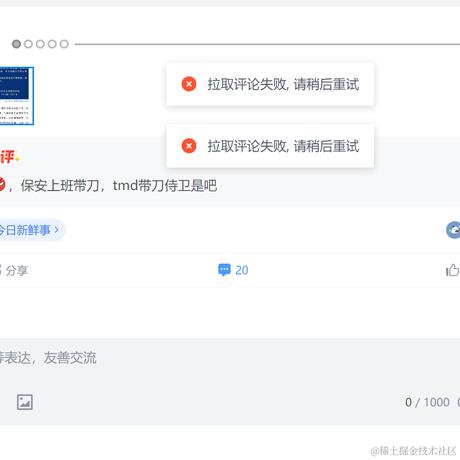Screen dimensions: 460x460
Task: Like the post with thumbs-up icon
Action: [453, 270]
